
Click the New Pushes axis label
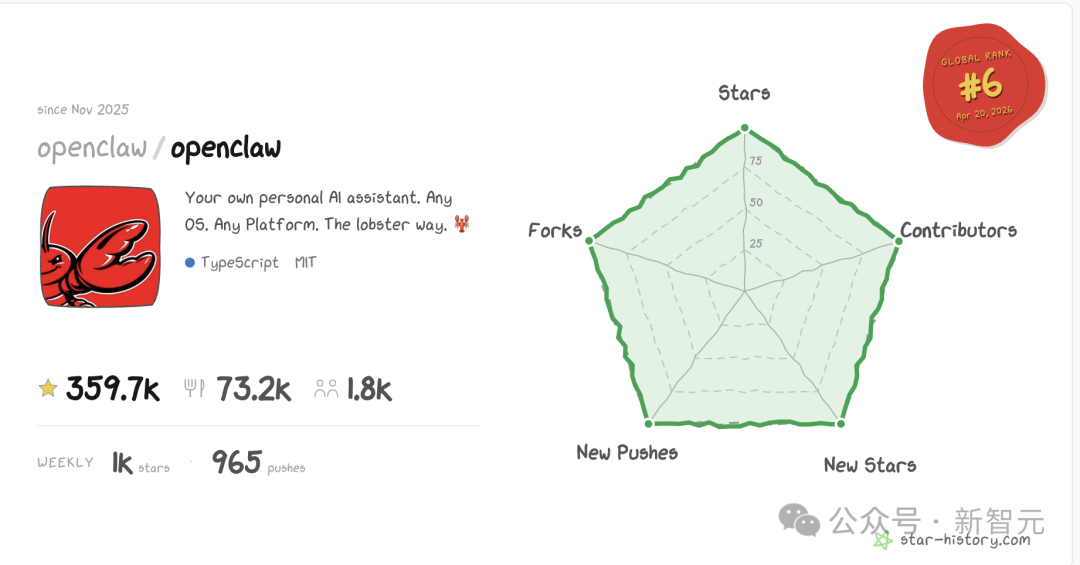(627, 453)
